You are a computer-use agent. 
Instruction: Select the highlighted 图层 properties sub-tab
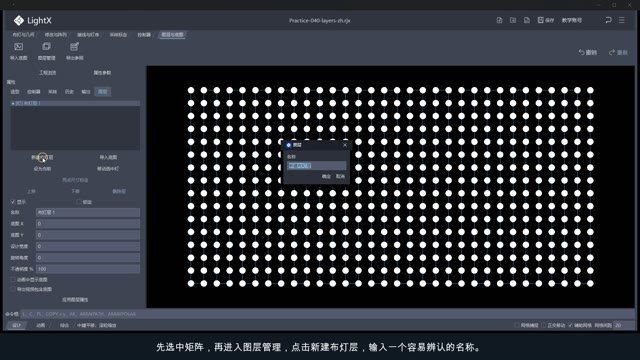102,92
